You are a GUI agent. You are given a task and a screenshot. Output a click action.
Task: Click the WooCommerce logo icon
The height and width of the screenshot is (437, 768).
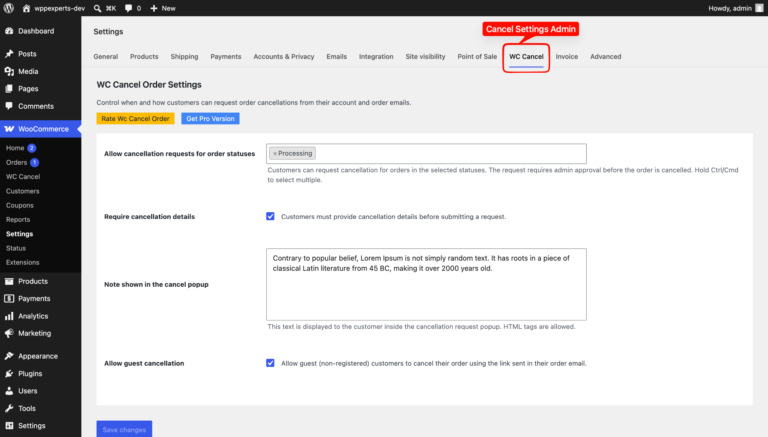point(9,129)
